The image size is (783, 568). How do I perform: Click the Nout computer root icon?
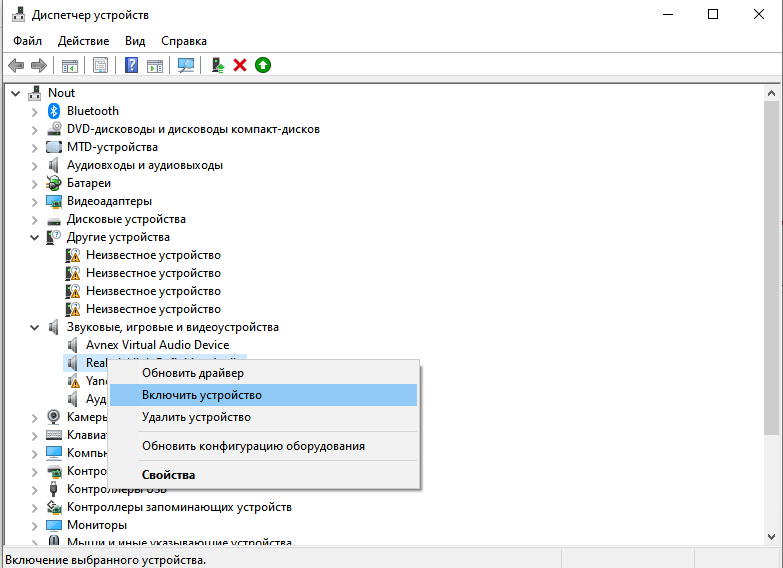pos(35,93)
